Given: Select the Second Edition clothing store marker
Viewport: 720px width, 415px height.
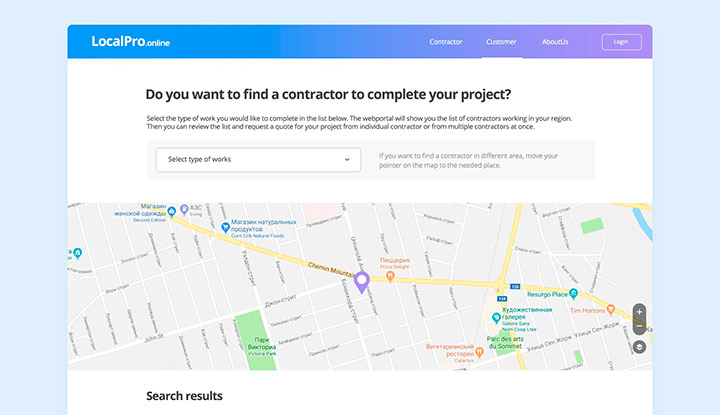Looking at the screenshot, I should pyautogui.click(x=171, y=212).
